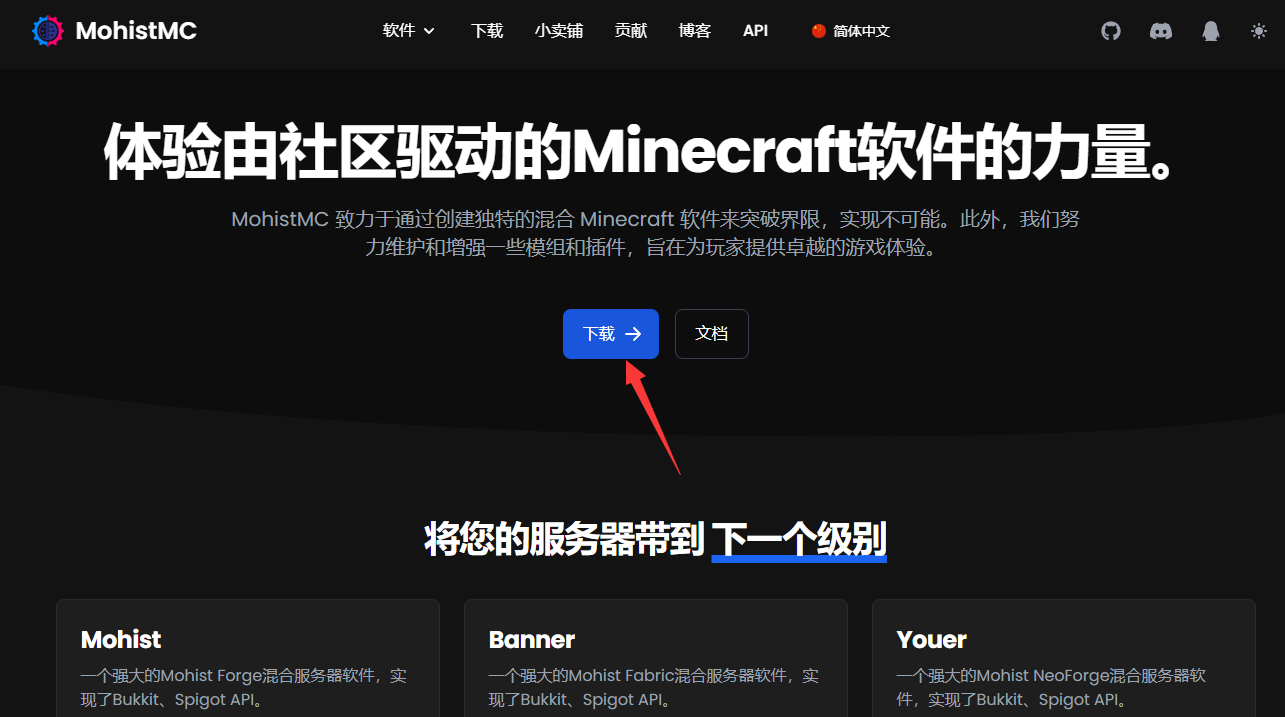Open the 小卖铺 navigation item
Image resolution: width=1285 pixels, height=717 pixels.
click(559, 31)
